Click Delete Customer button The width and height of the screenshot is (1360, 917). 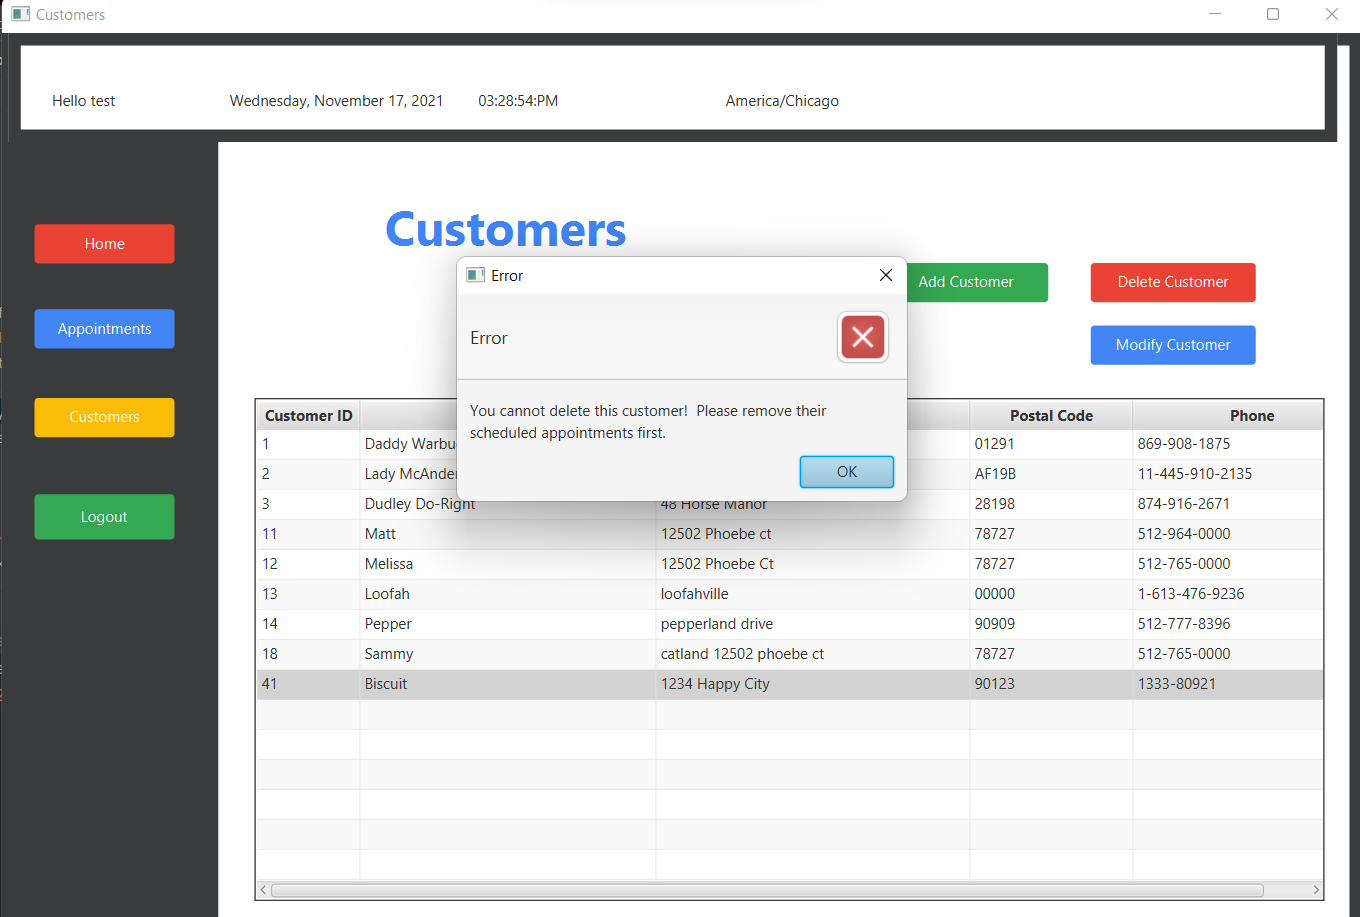point(1172,282)
